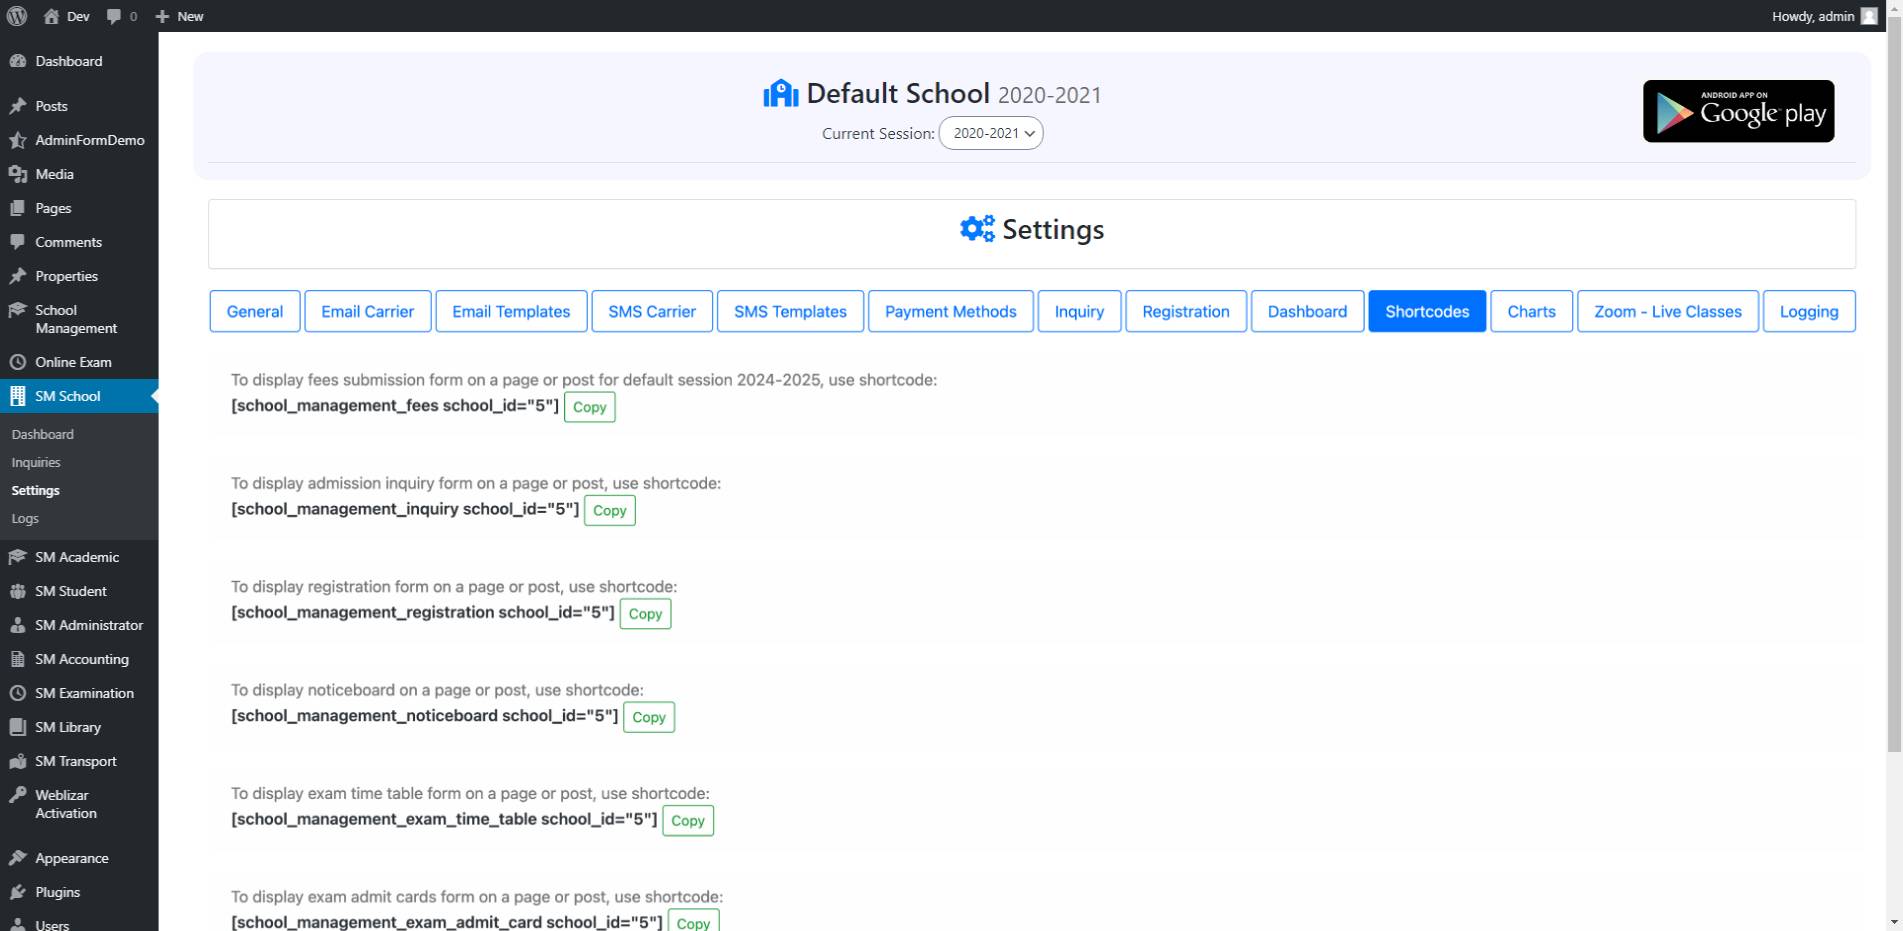Switch to the Email Templates tab
The image size is (1903, 931).
pyautogui.click(x=511, y=311)
